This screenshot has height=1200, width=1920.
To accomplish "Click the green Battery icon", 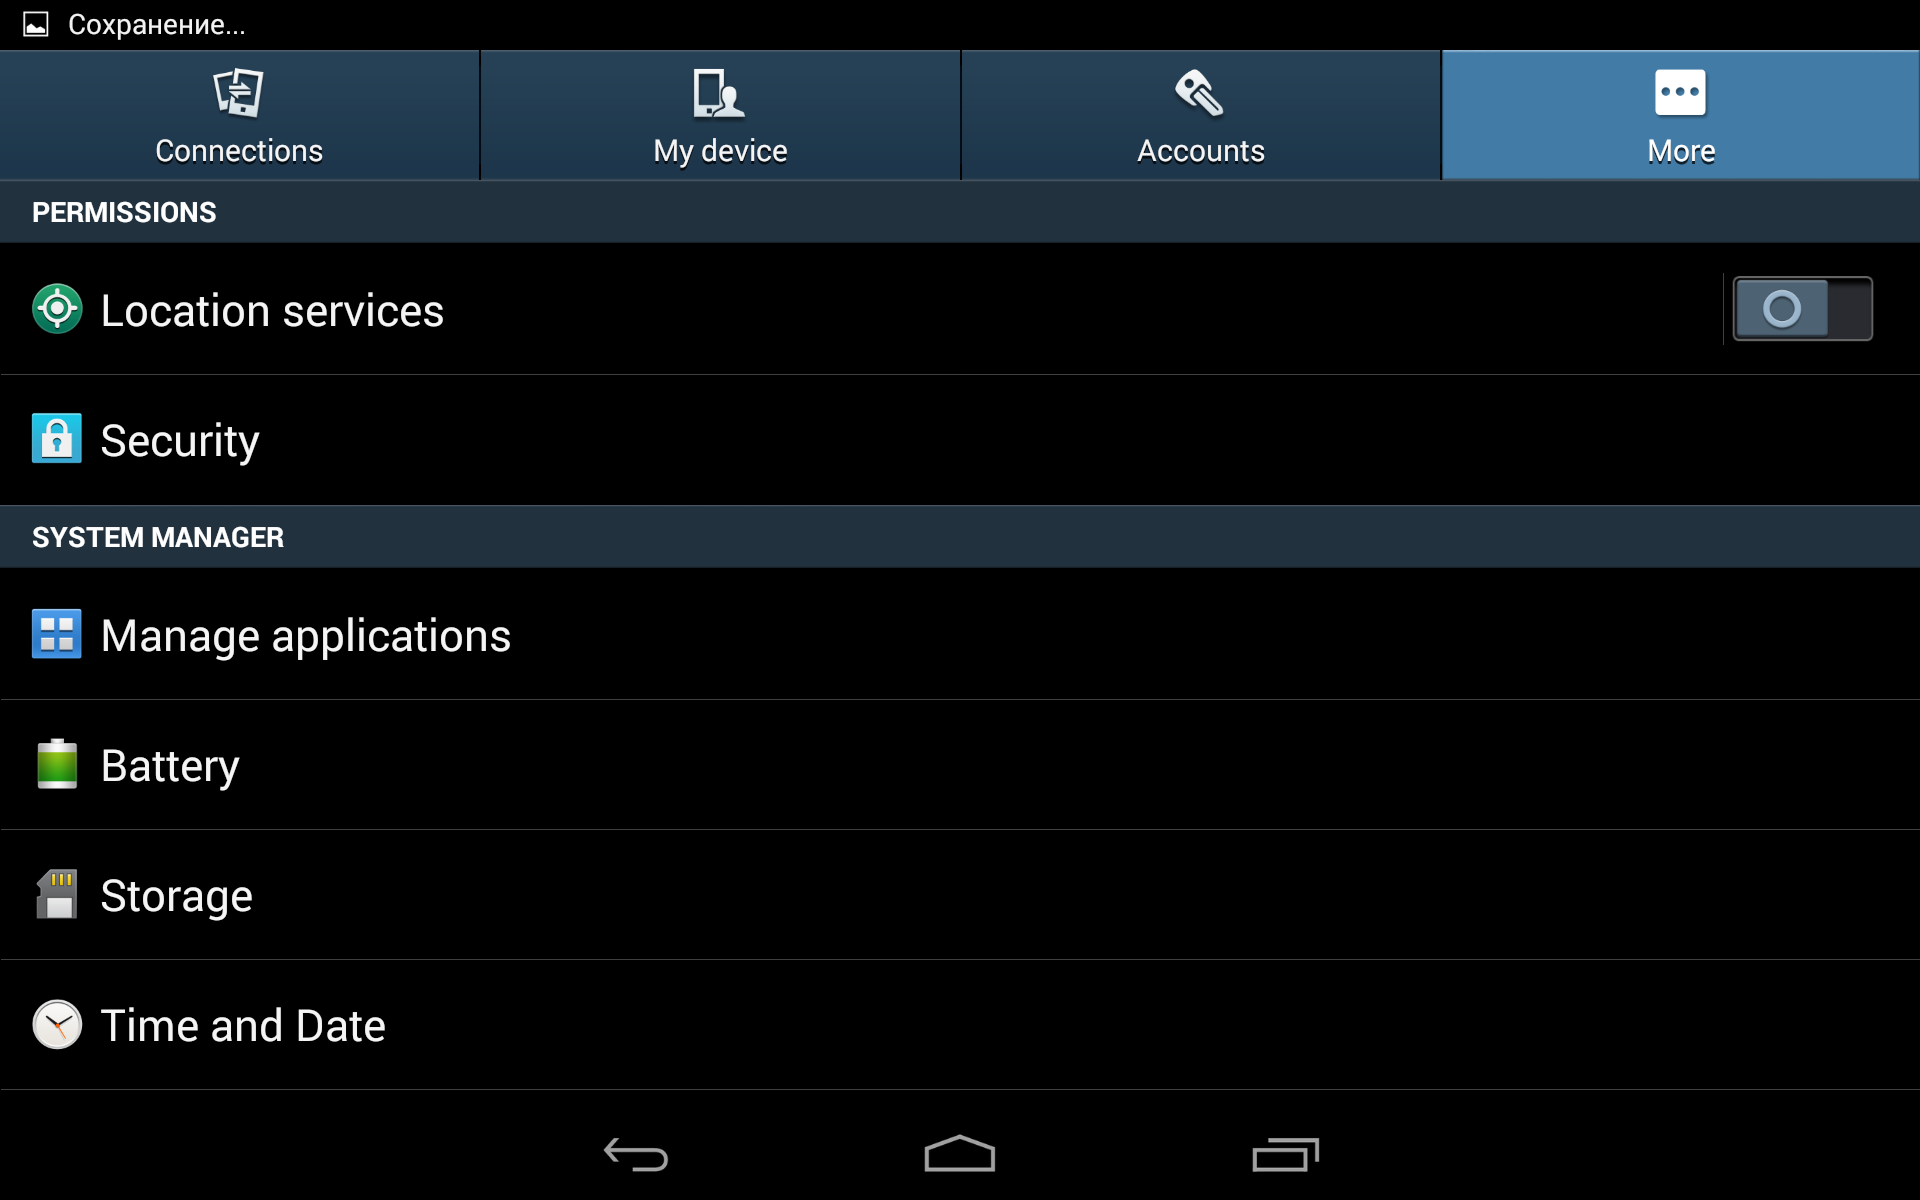I will 57,764.
